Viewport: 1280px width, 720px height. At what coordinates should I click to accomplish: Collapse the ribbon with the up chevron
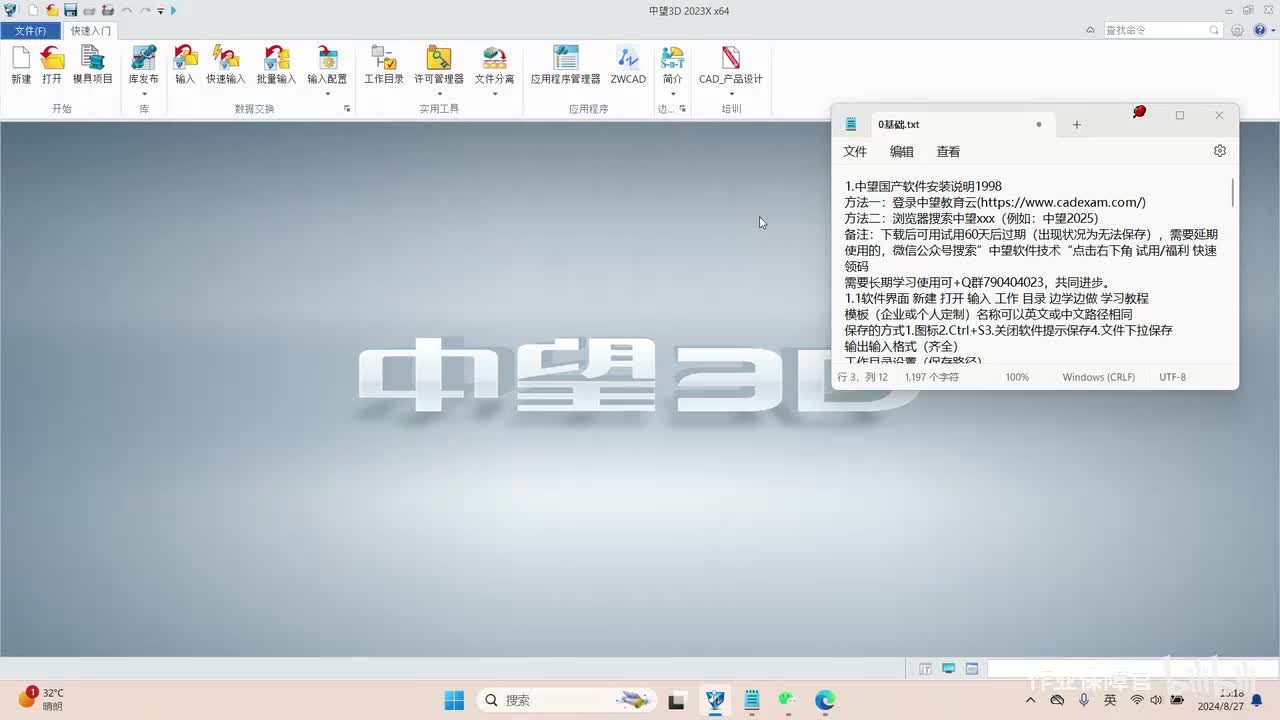(x=1090, y=30)
